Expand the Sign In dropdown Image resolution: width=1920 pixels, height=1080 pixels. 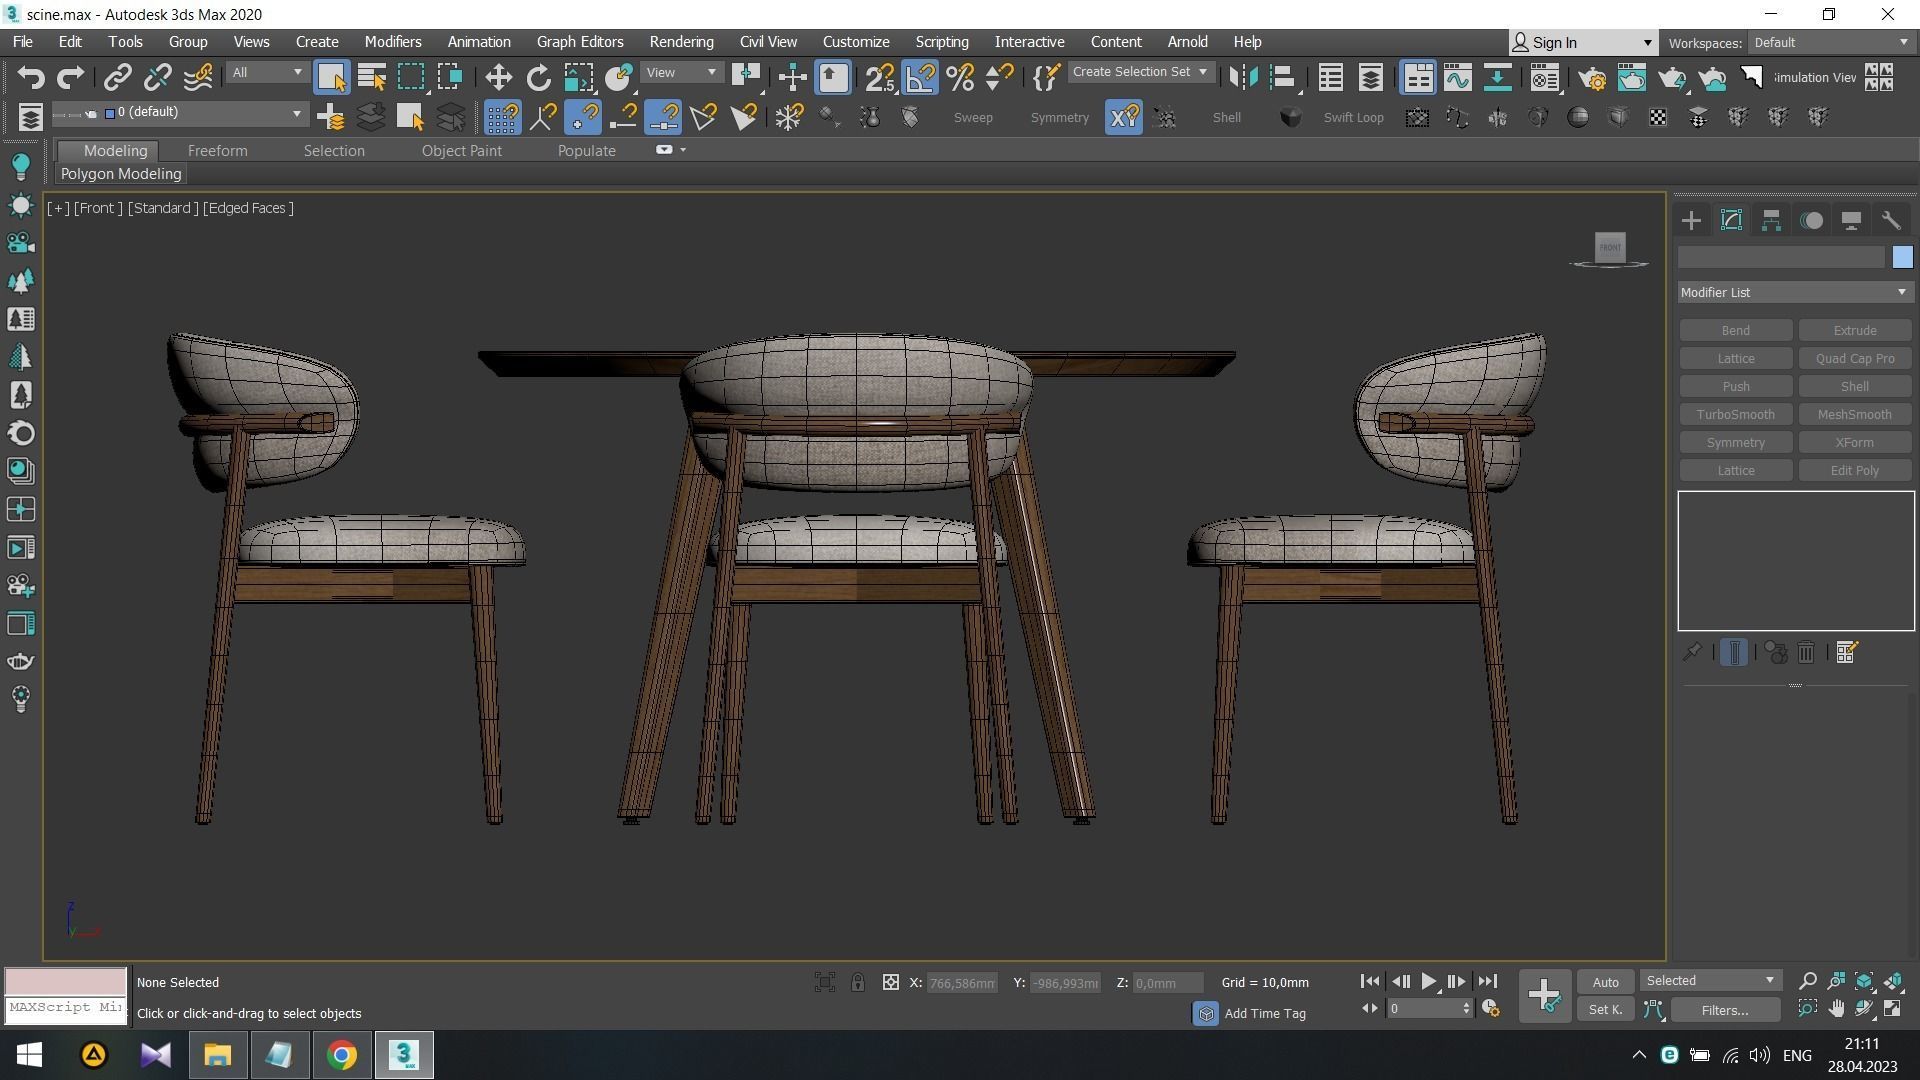[x=1647, y=43]
